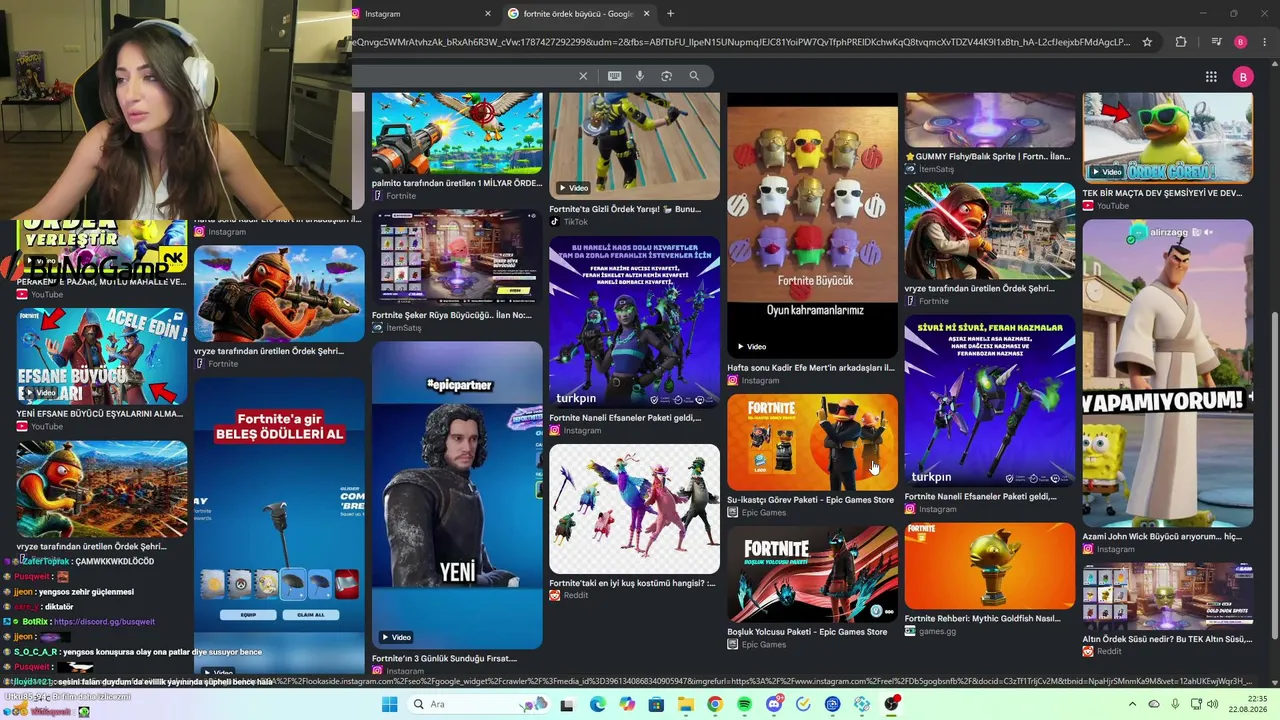Click the microphone tray icon
Image resolution: width=1280 pixels, height=720 pixels.
tap(1176, 704)
